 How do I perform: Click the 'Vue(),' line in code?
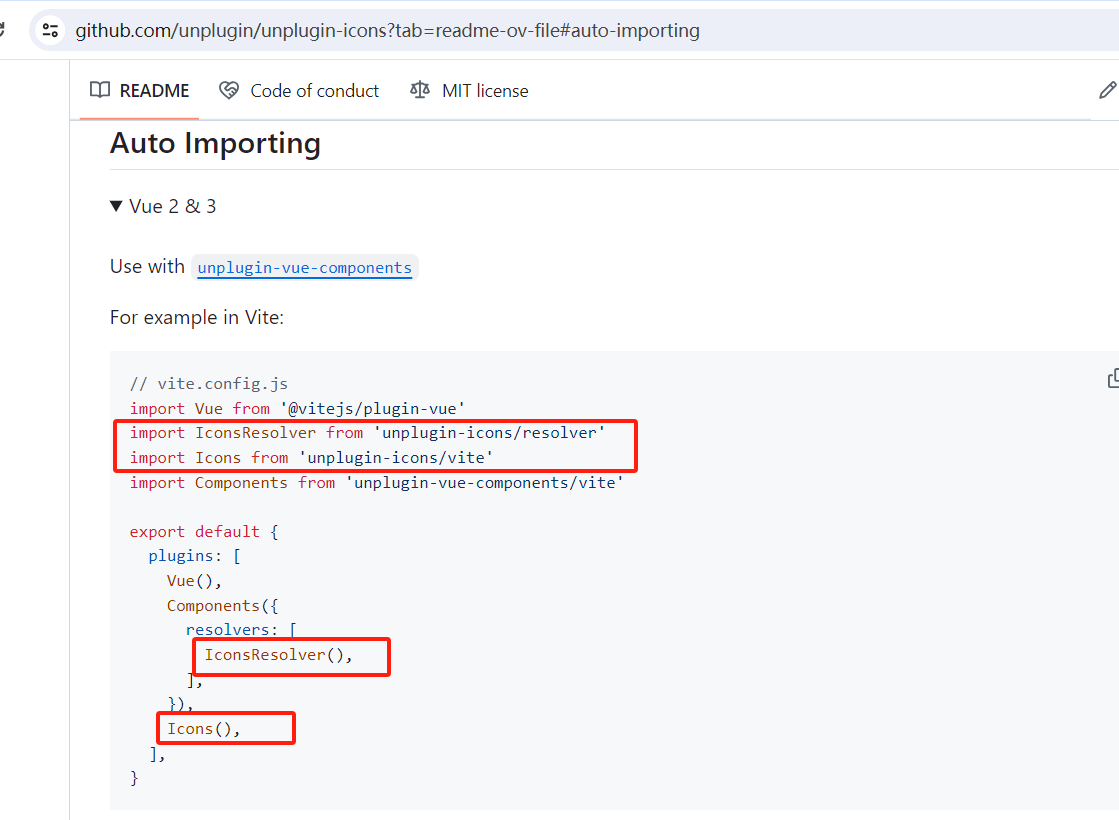click(x=194, y=581)
